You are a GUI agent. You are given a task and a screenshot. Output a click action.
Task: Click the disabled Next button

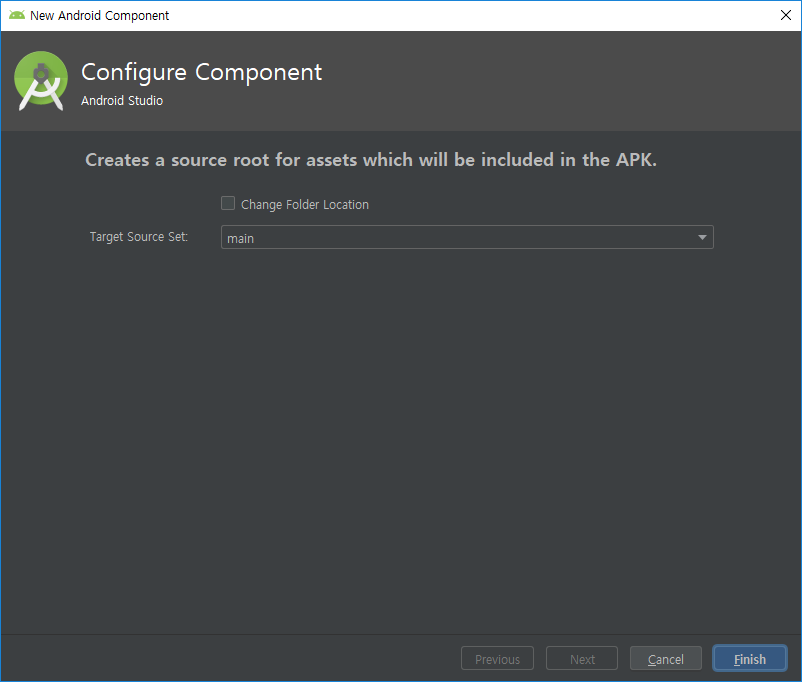582,658
